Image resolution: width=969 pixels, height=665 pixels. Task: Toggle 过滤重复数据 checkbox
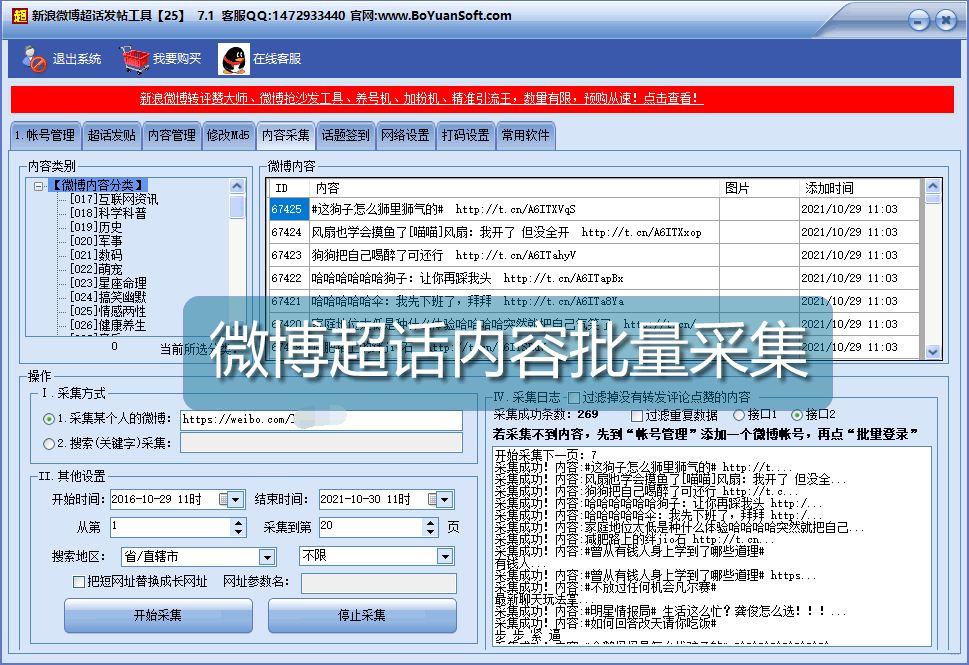pos(637,415)
